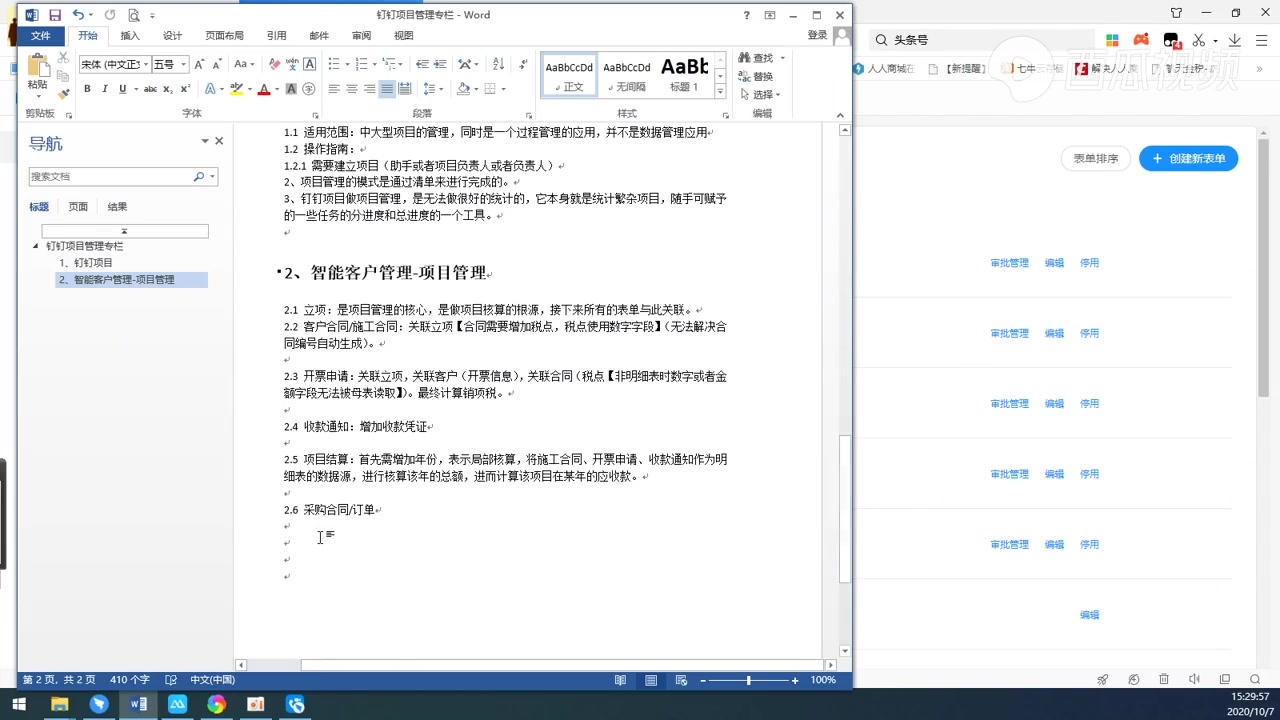Image resolution: width=1280 pixels, height=720 pixels.
Task: Insert a bulleted list
Action: click(334, 64)
